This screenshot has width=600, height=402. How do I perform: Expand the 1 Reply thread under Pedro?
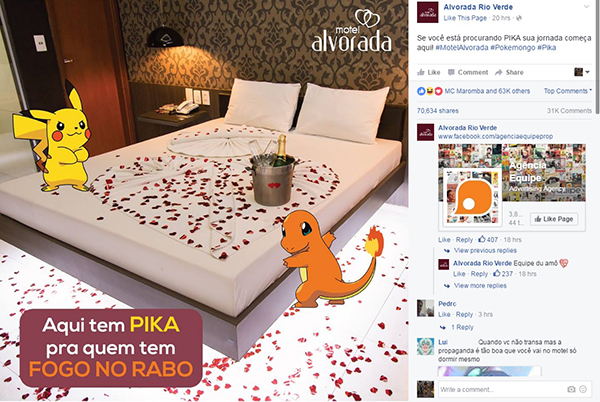pyautogui.click(x=462, y=327)
